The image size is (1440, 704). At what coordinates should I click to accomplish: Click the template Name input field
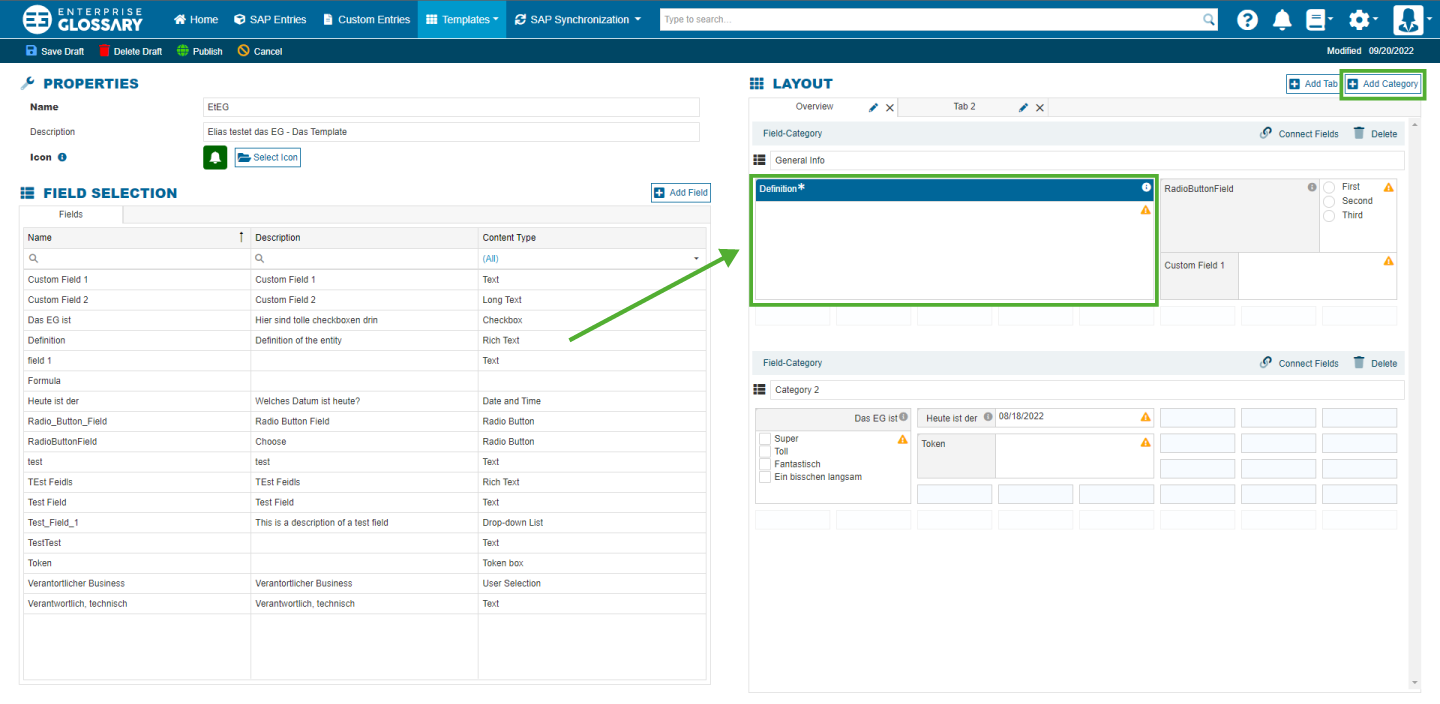click(450, 107)
